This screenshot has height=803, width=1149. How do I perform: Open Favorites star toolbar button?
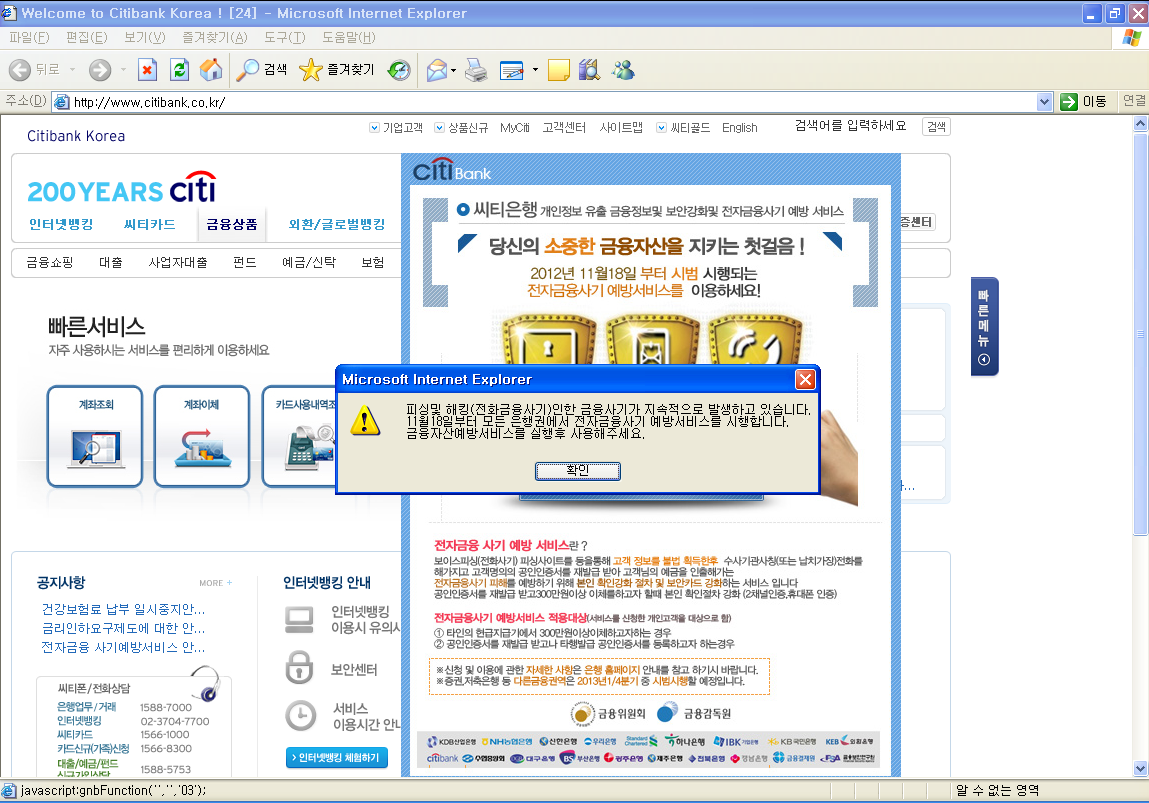coord(337,70)
